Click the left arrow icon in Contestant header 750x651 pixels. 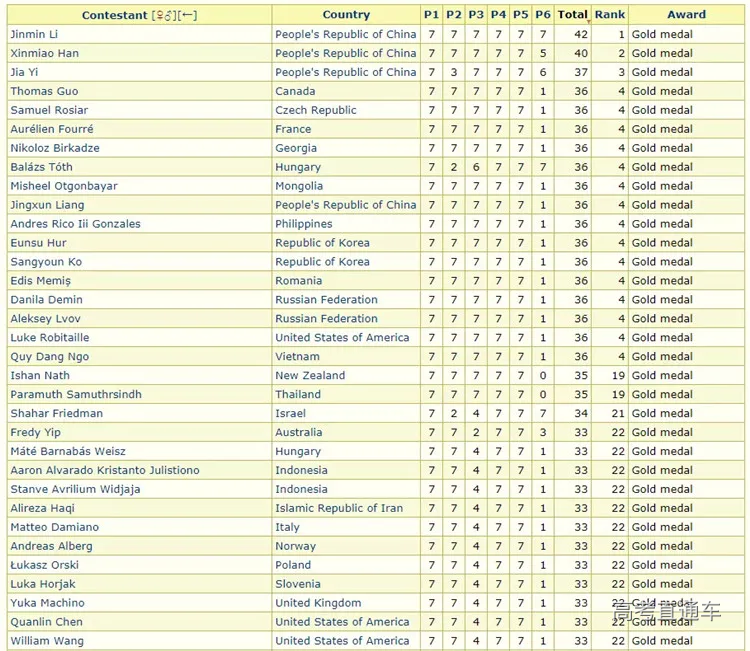pyautogui.click(x=187, y=15)
